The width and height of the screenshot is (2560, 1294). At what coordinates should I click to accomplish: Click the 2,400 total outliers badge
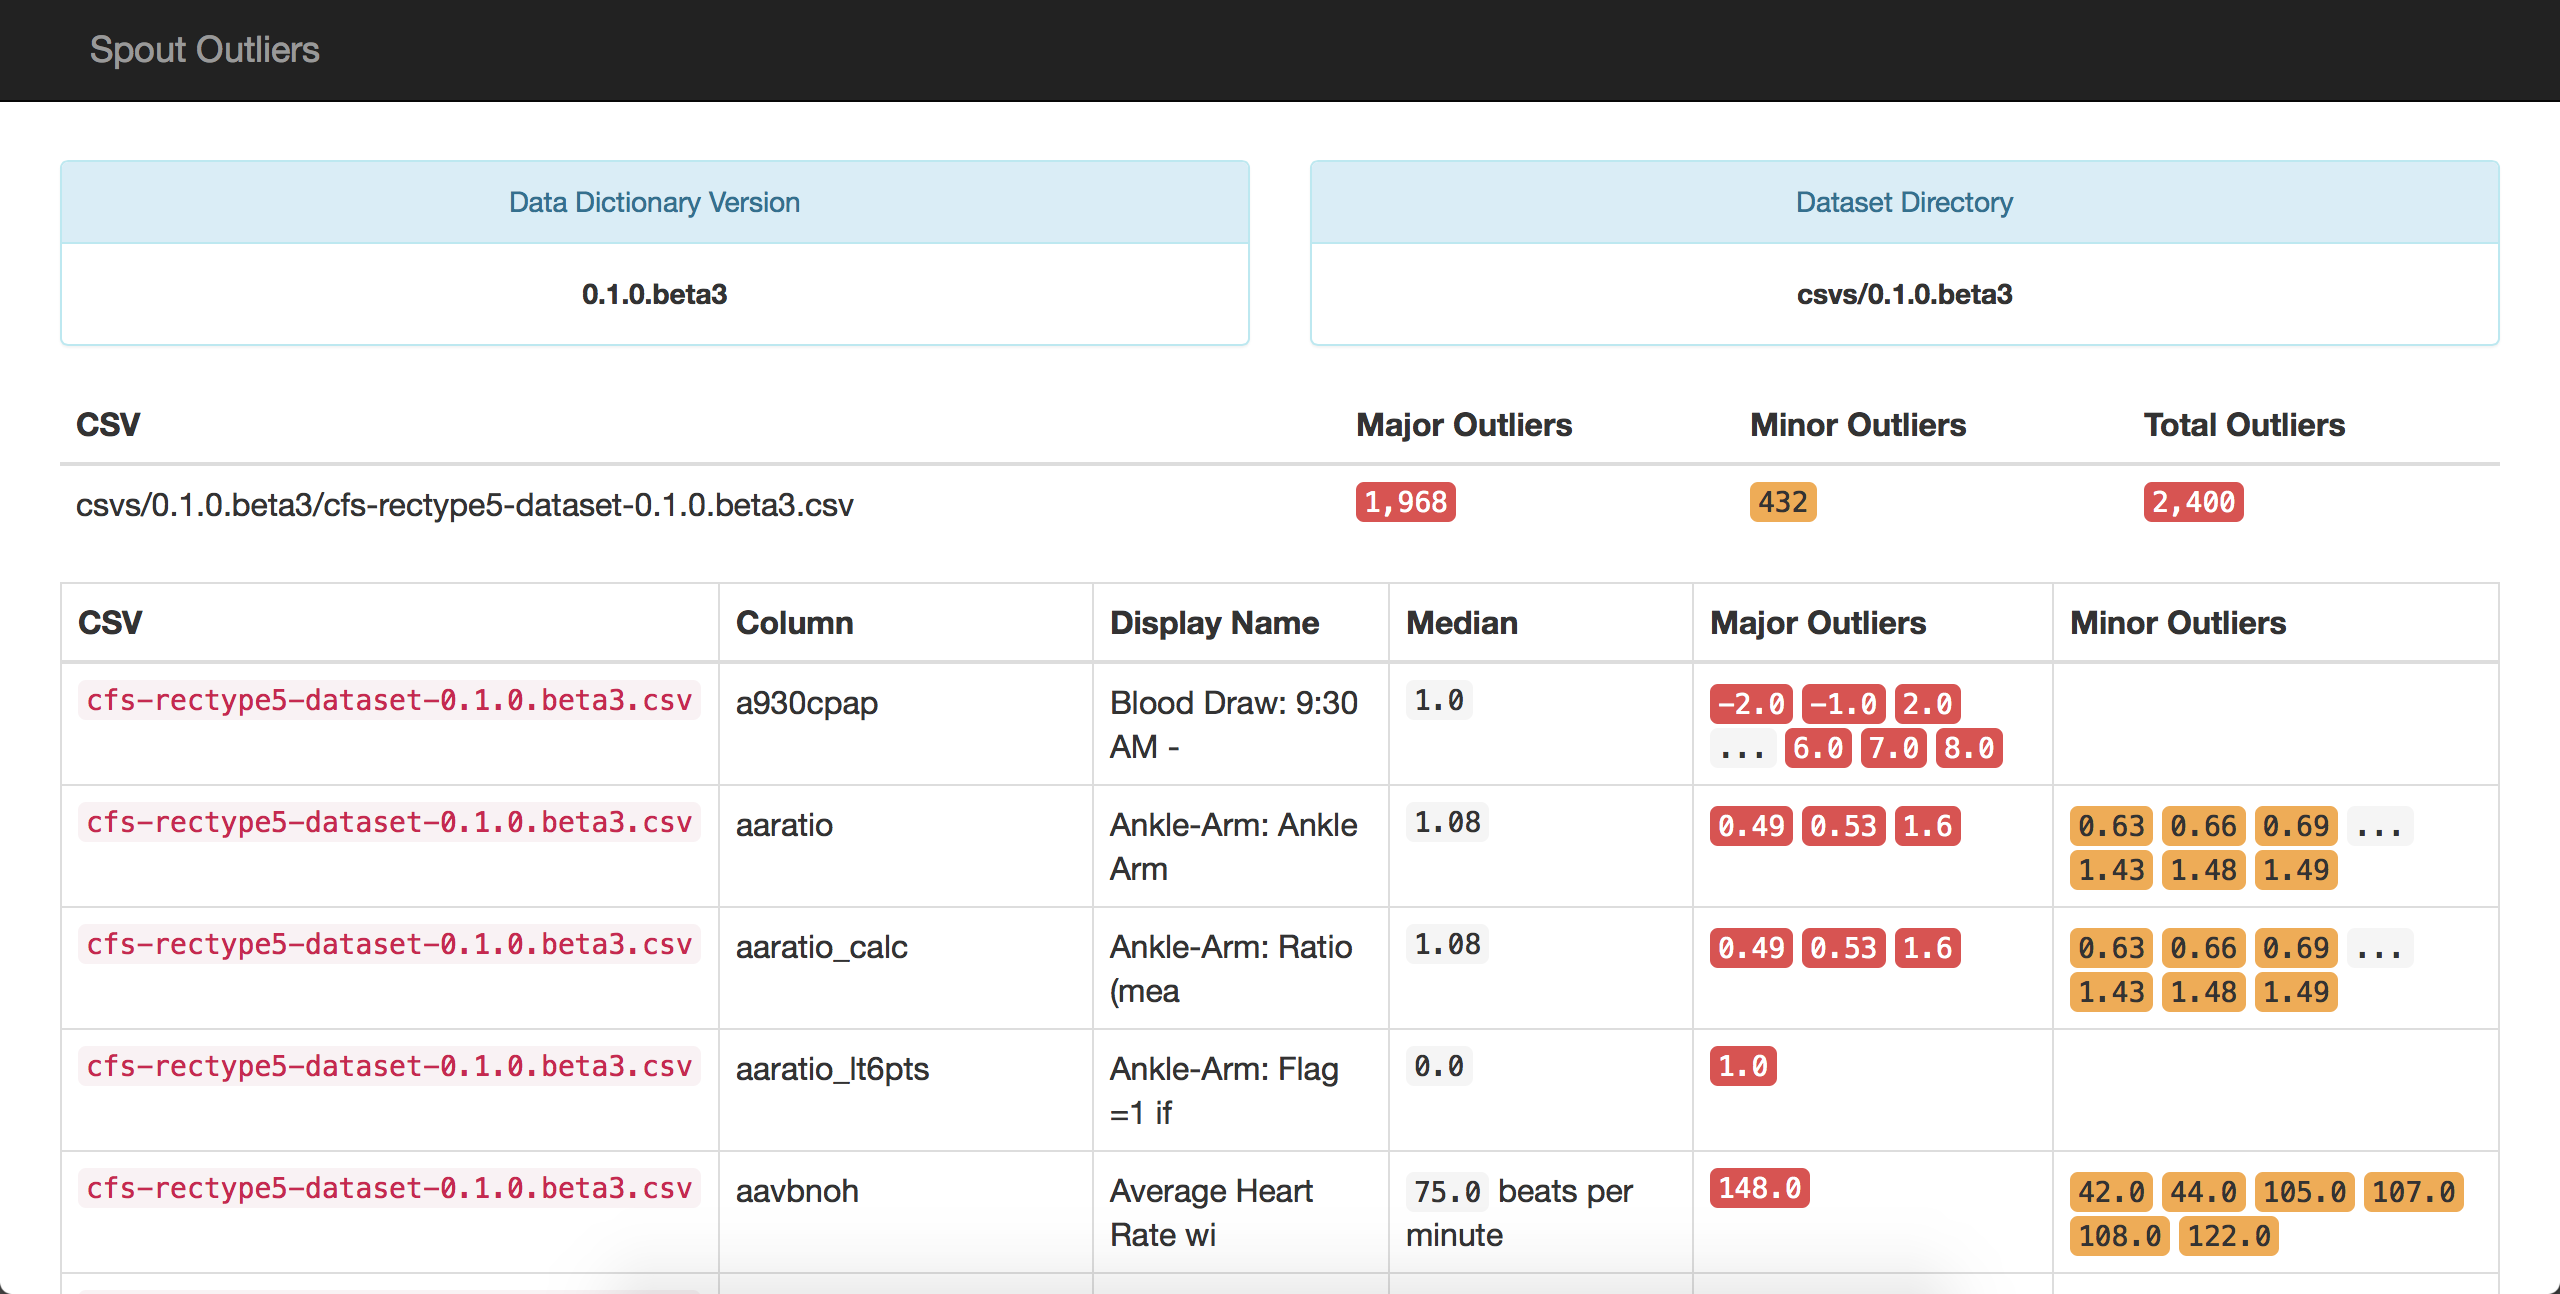coord(2193,502)
